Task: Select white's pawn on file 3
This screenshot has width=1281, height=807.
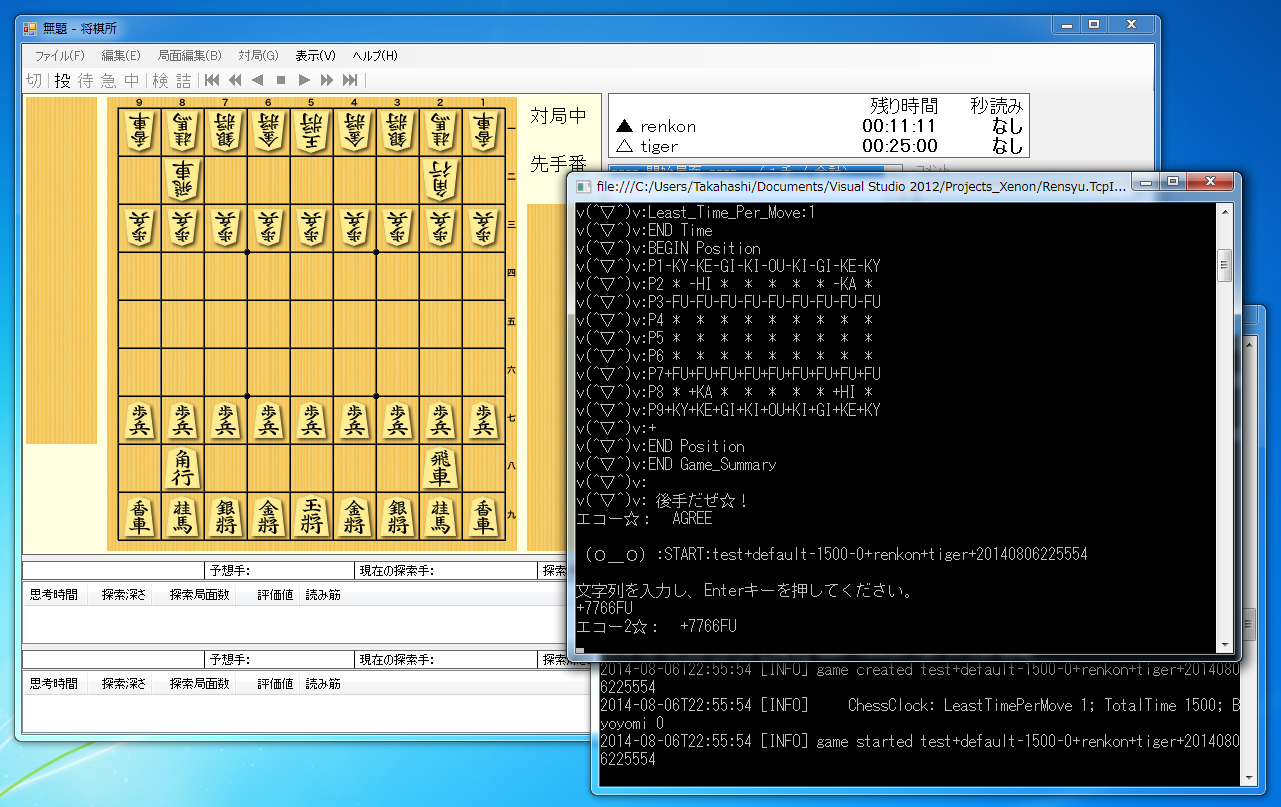Action: pos(398,228)
